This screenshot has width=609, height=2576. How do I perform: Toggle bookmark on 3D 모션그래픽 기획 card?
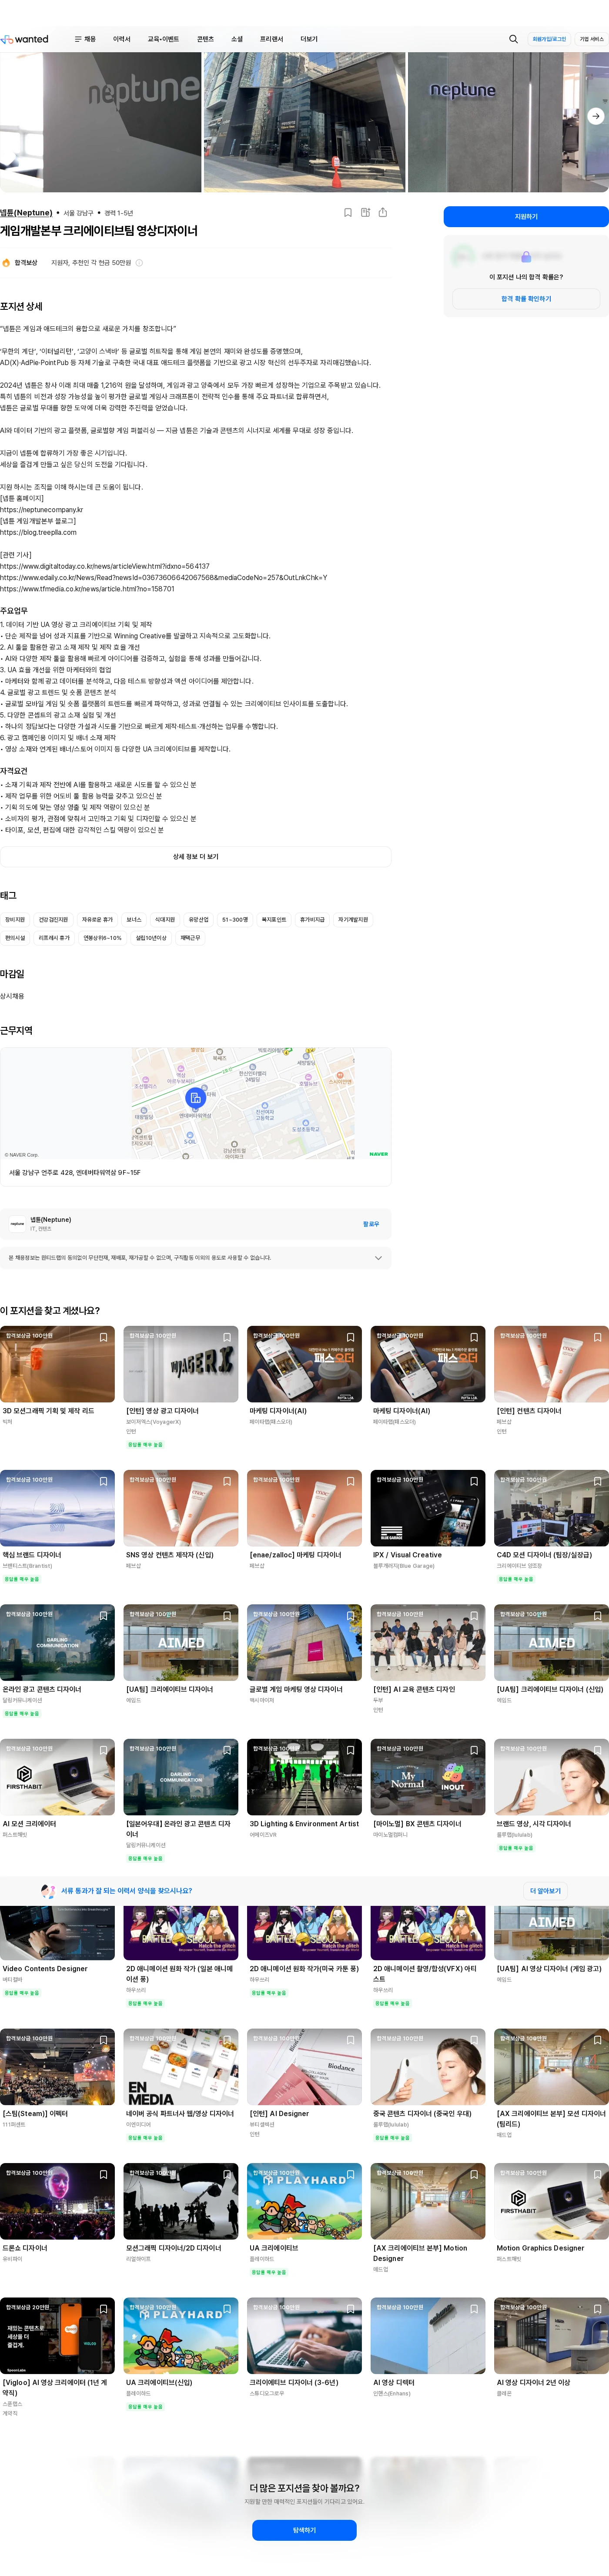pyautogui.click(x=103, y=1337)
